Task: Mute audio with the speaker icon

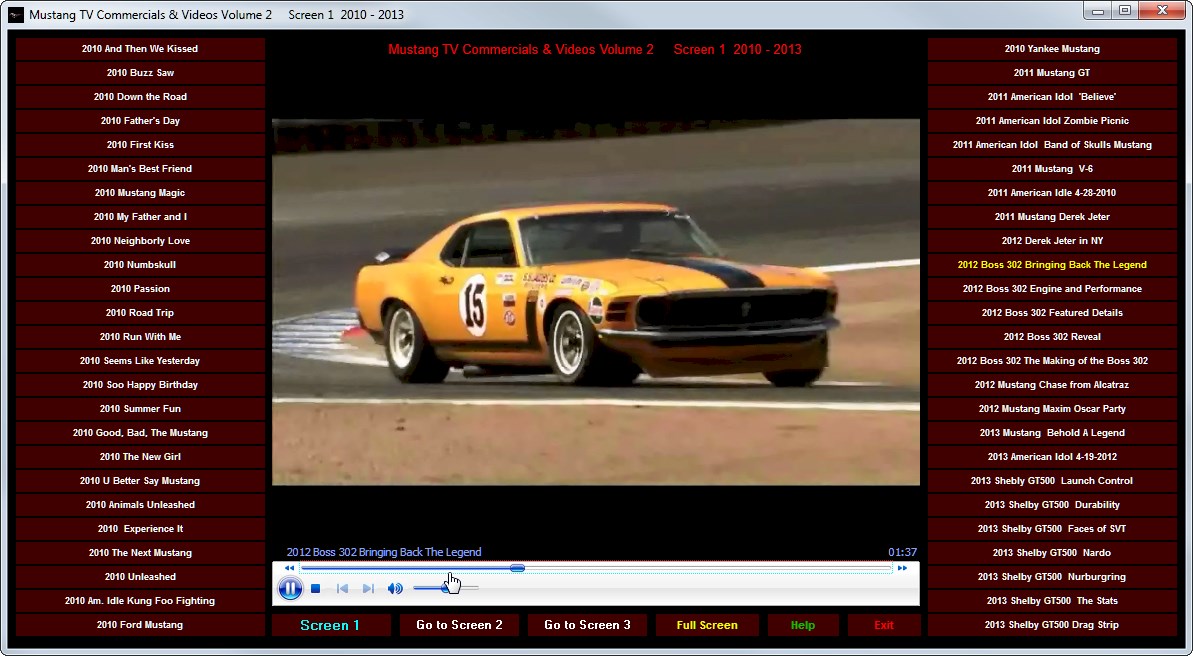Action: (x=395, y=588)
